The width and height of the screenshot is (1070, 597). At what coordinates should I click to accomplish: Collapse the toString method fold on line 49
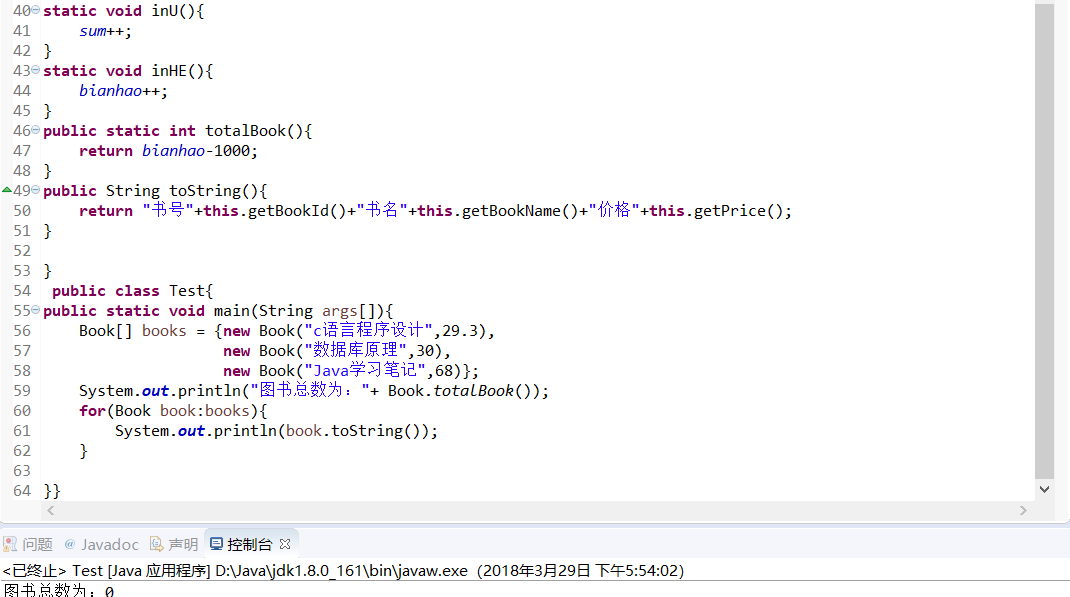tap(35, 190)
